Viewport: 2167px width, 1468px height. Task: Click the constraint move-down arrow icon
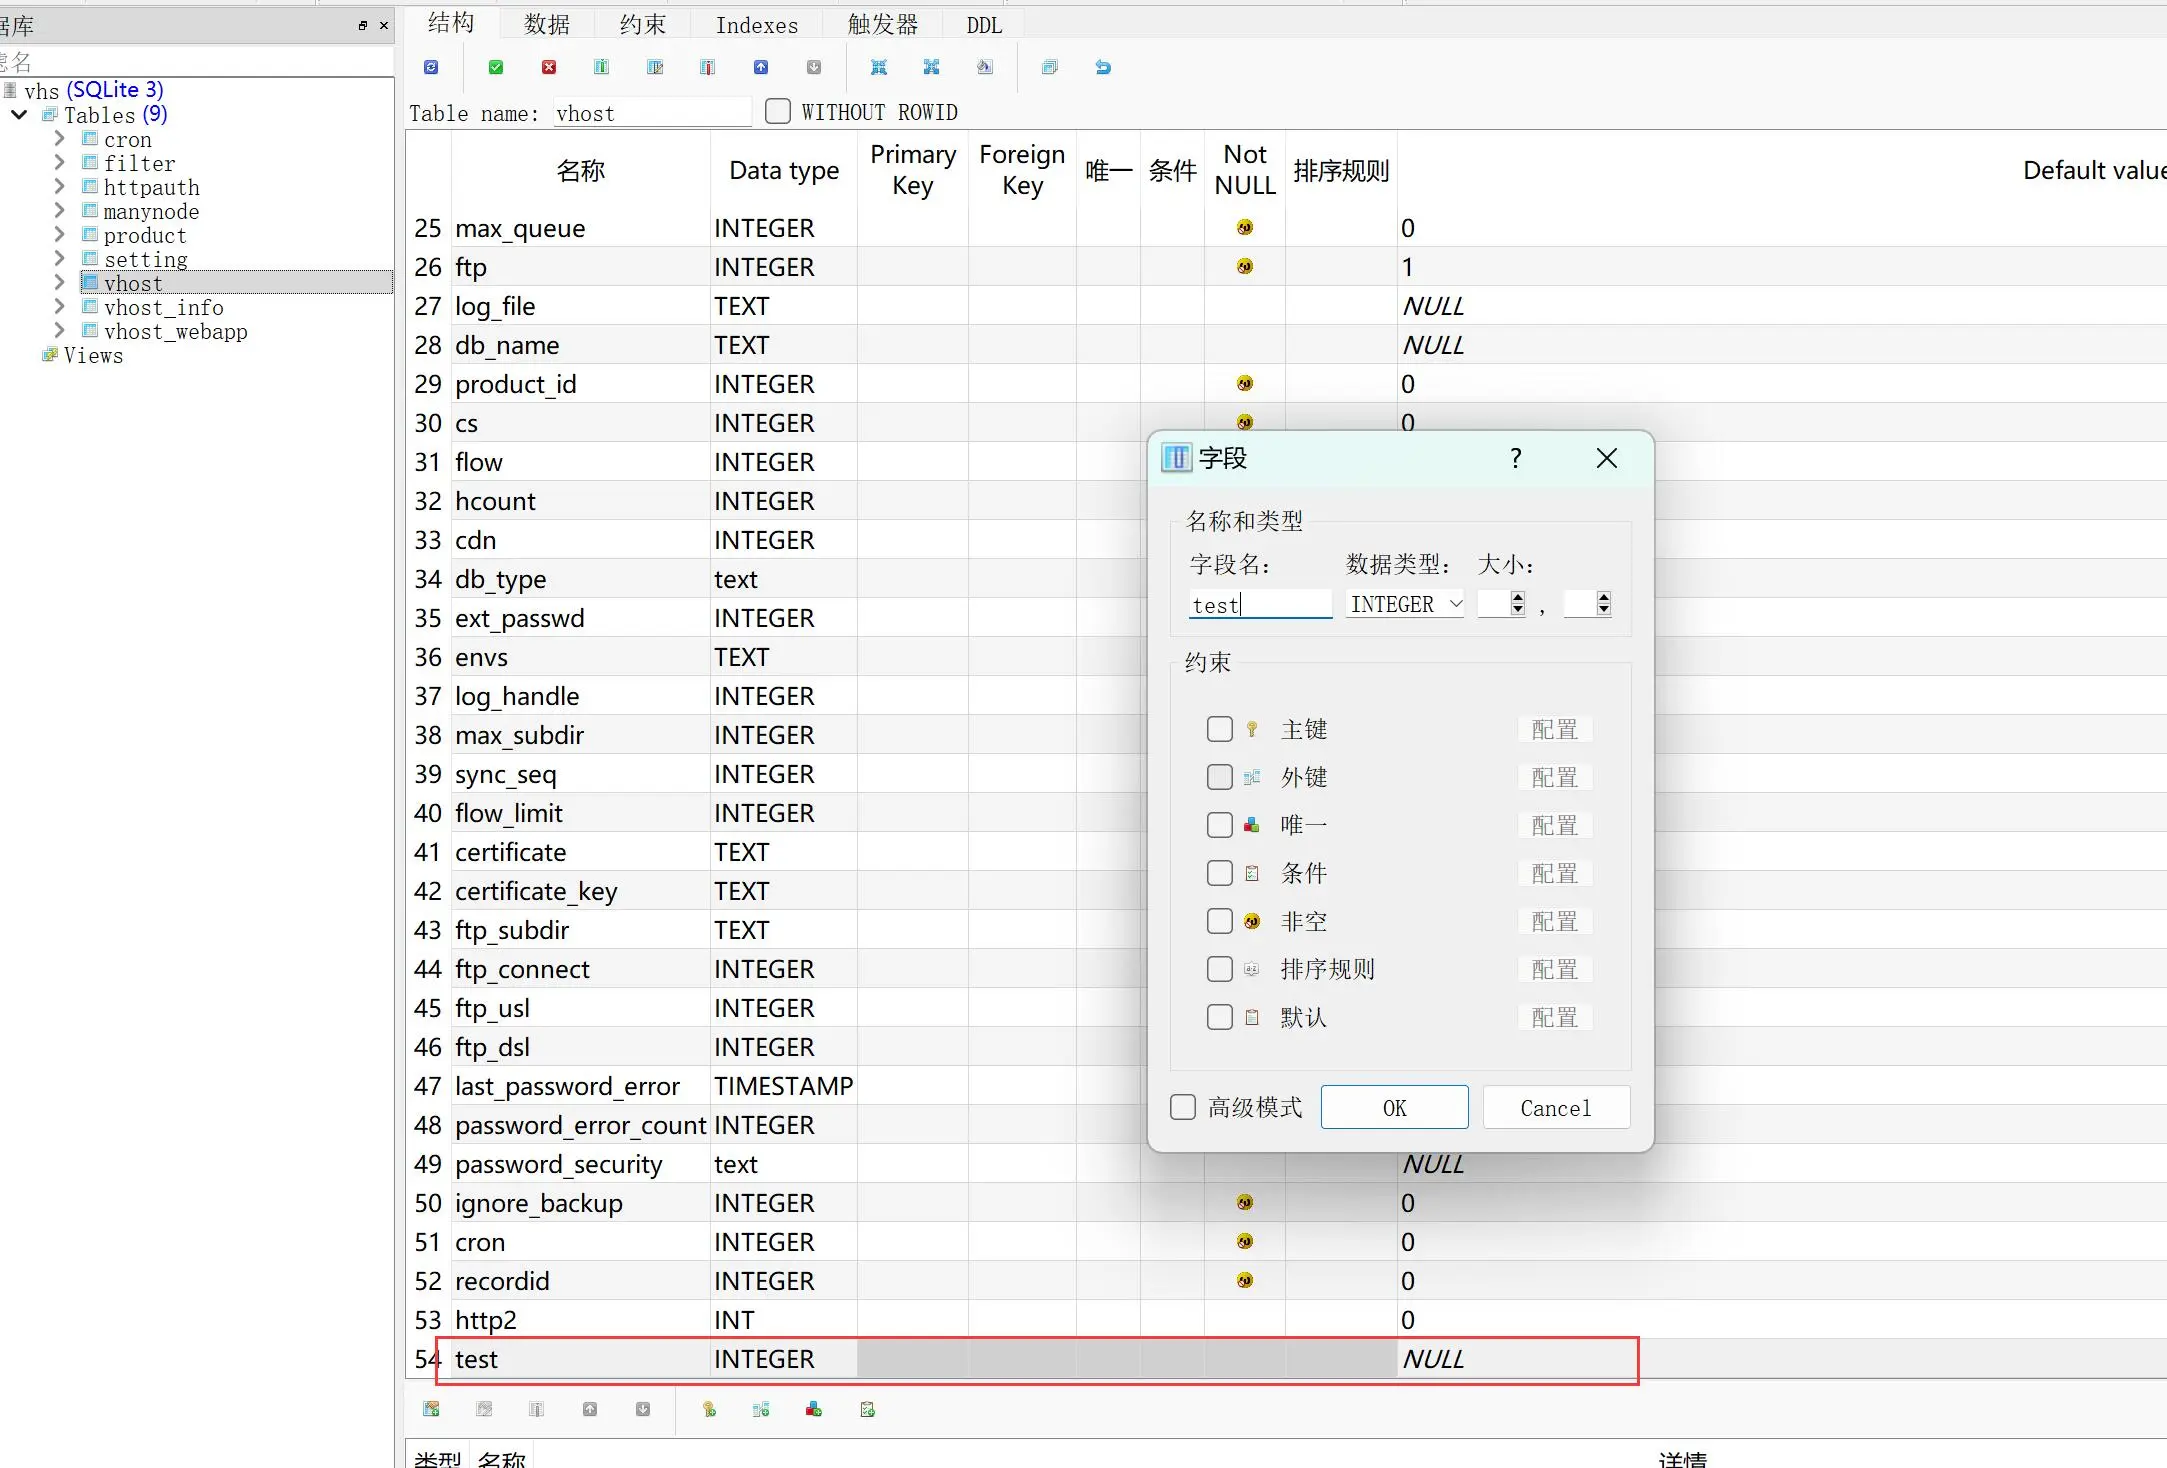pos(643,1409)
